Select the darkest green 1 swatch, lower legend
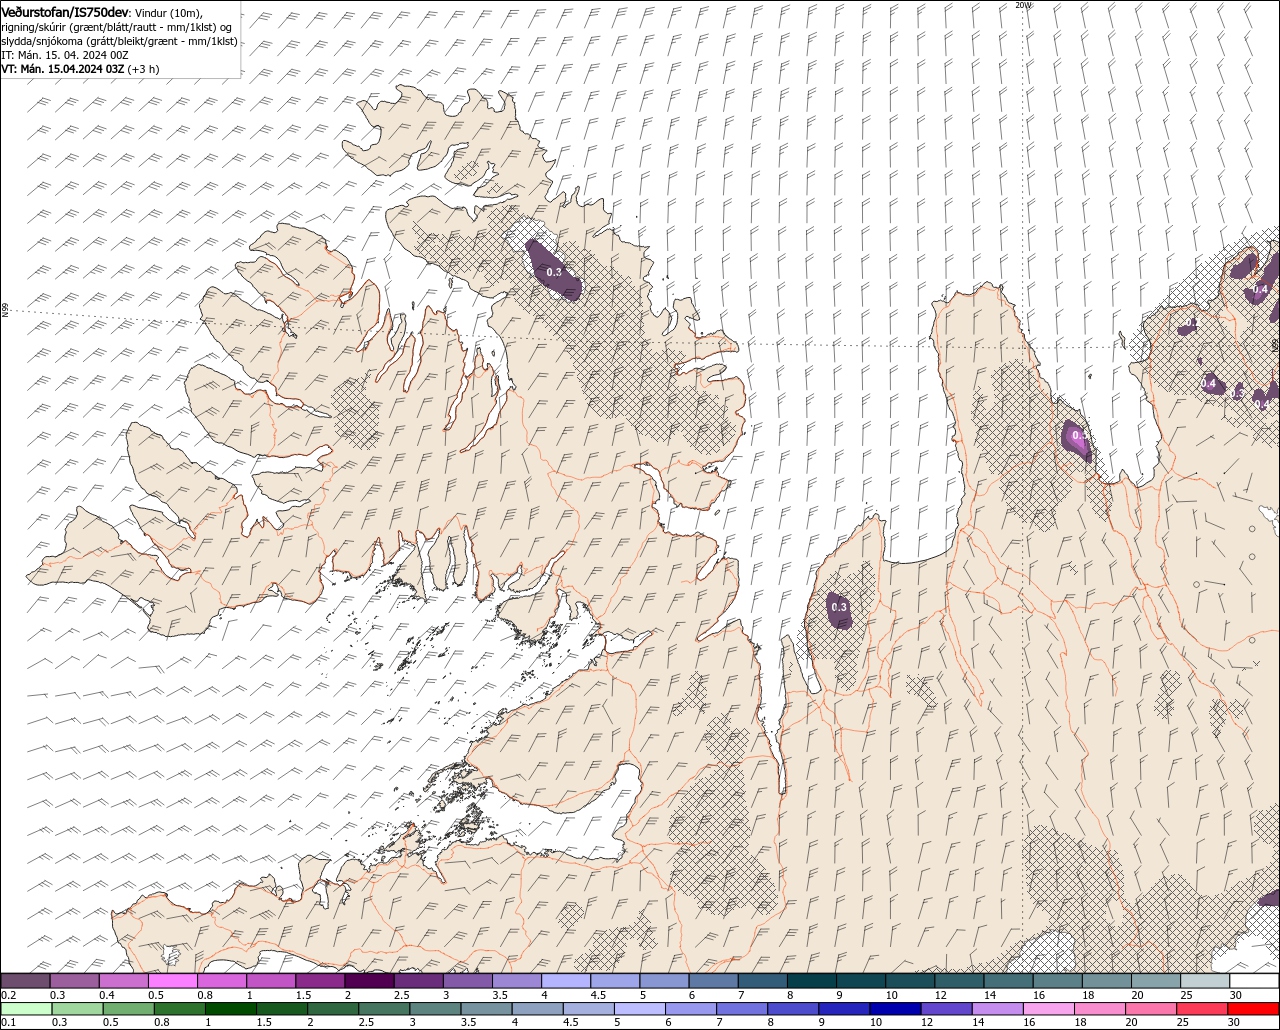1280x1030 pixels. point(230,1008)
